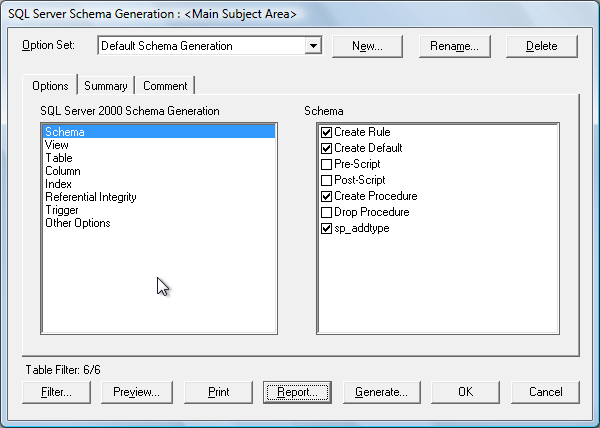Click the Default Schema Generation combo box
Viewport: 600px width, 428px height.
[x=210, y=46]
